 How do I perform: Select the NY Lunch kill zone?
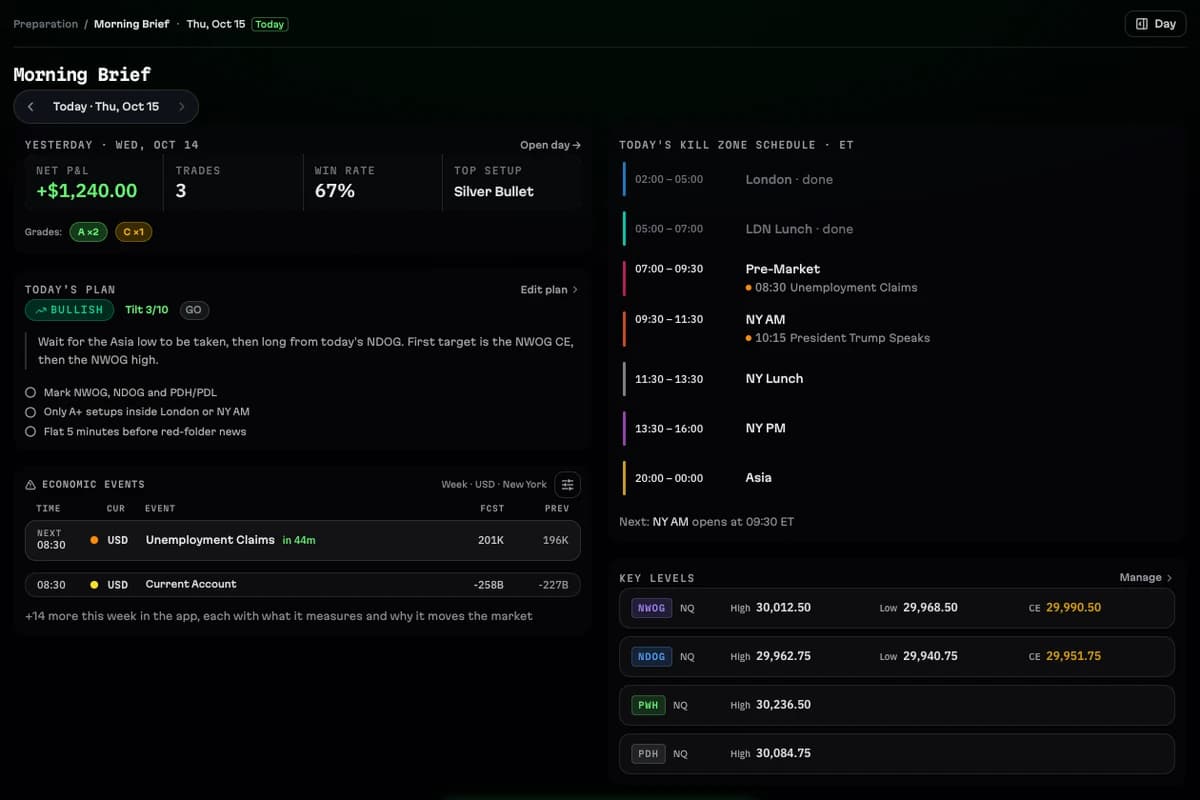point(898,379)
